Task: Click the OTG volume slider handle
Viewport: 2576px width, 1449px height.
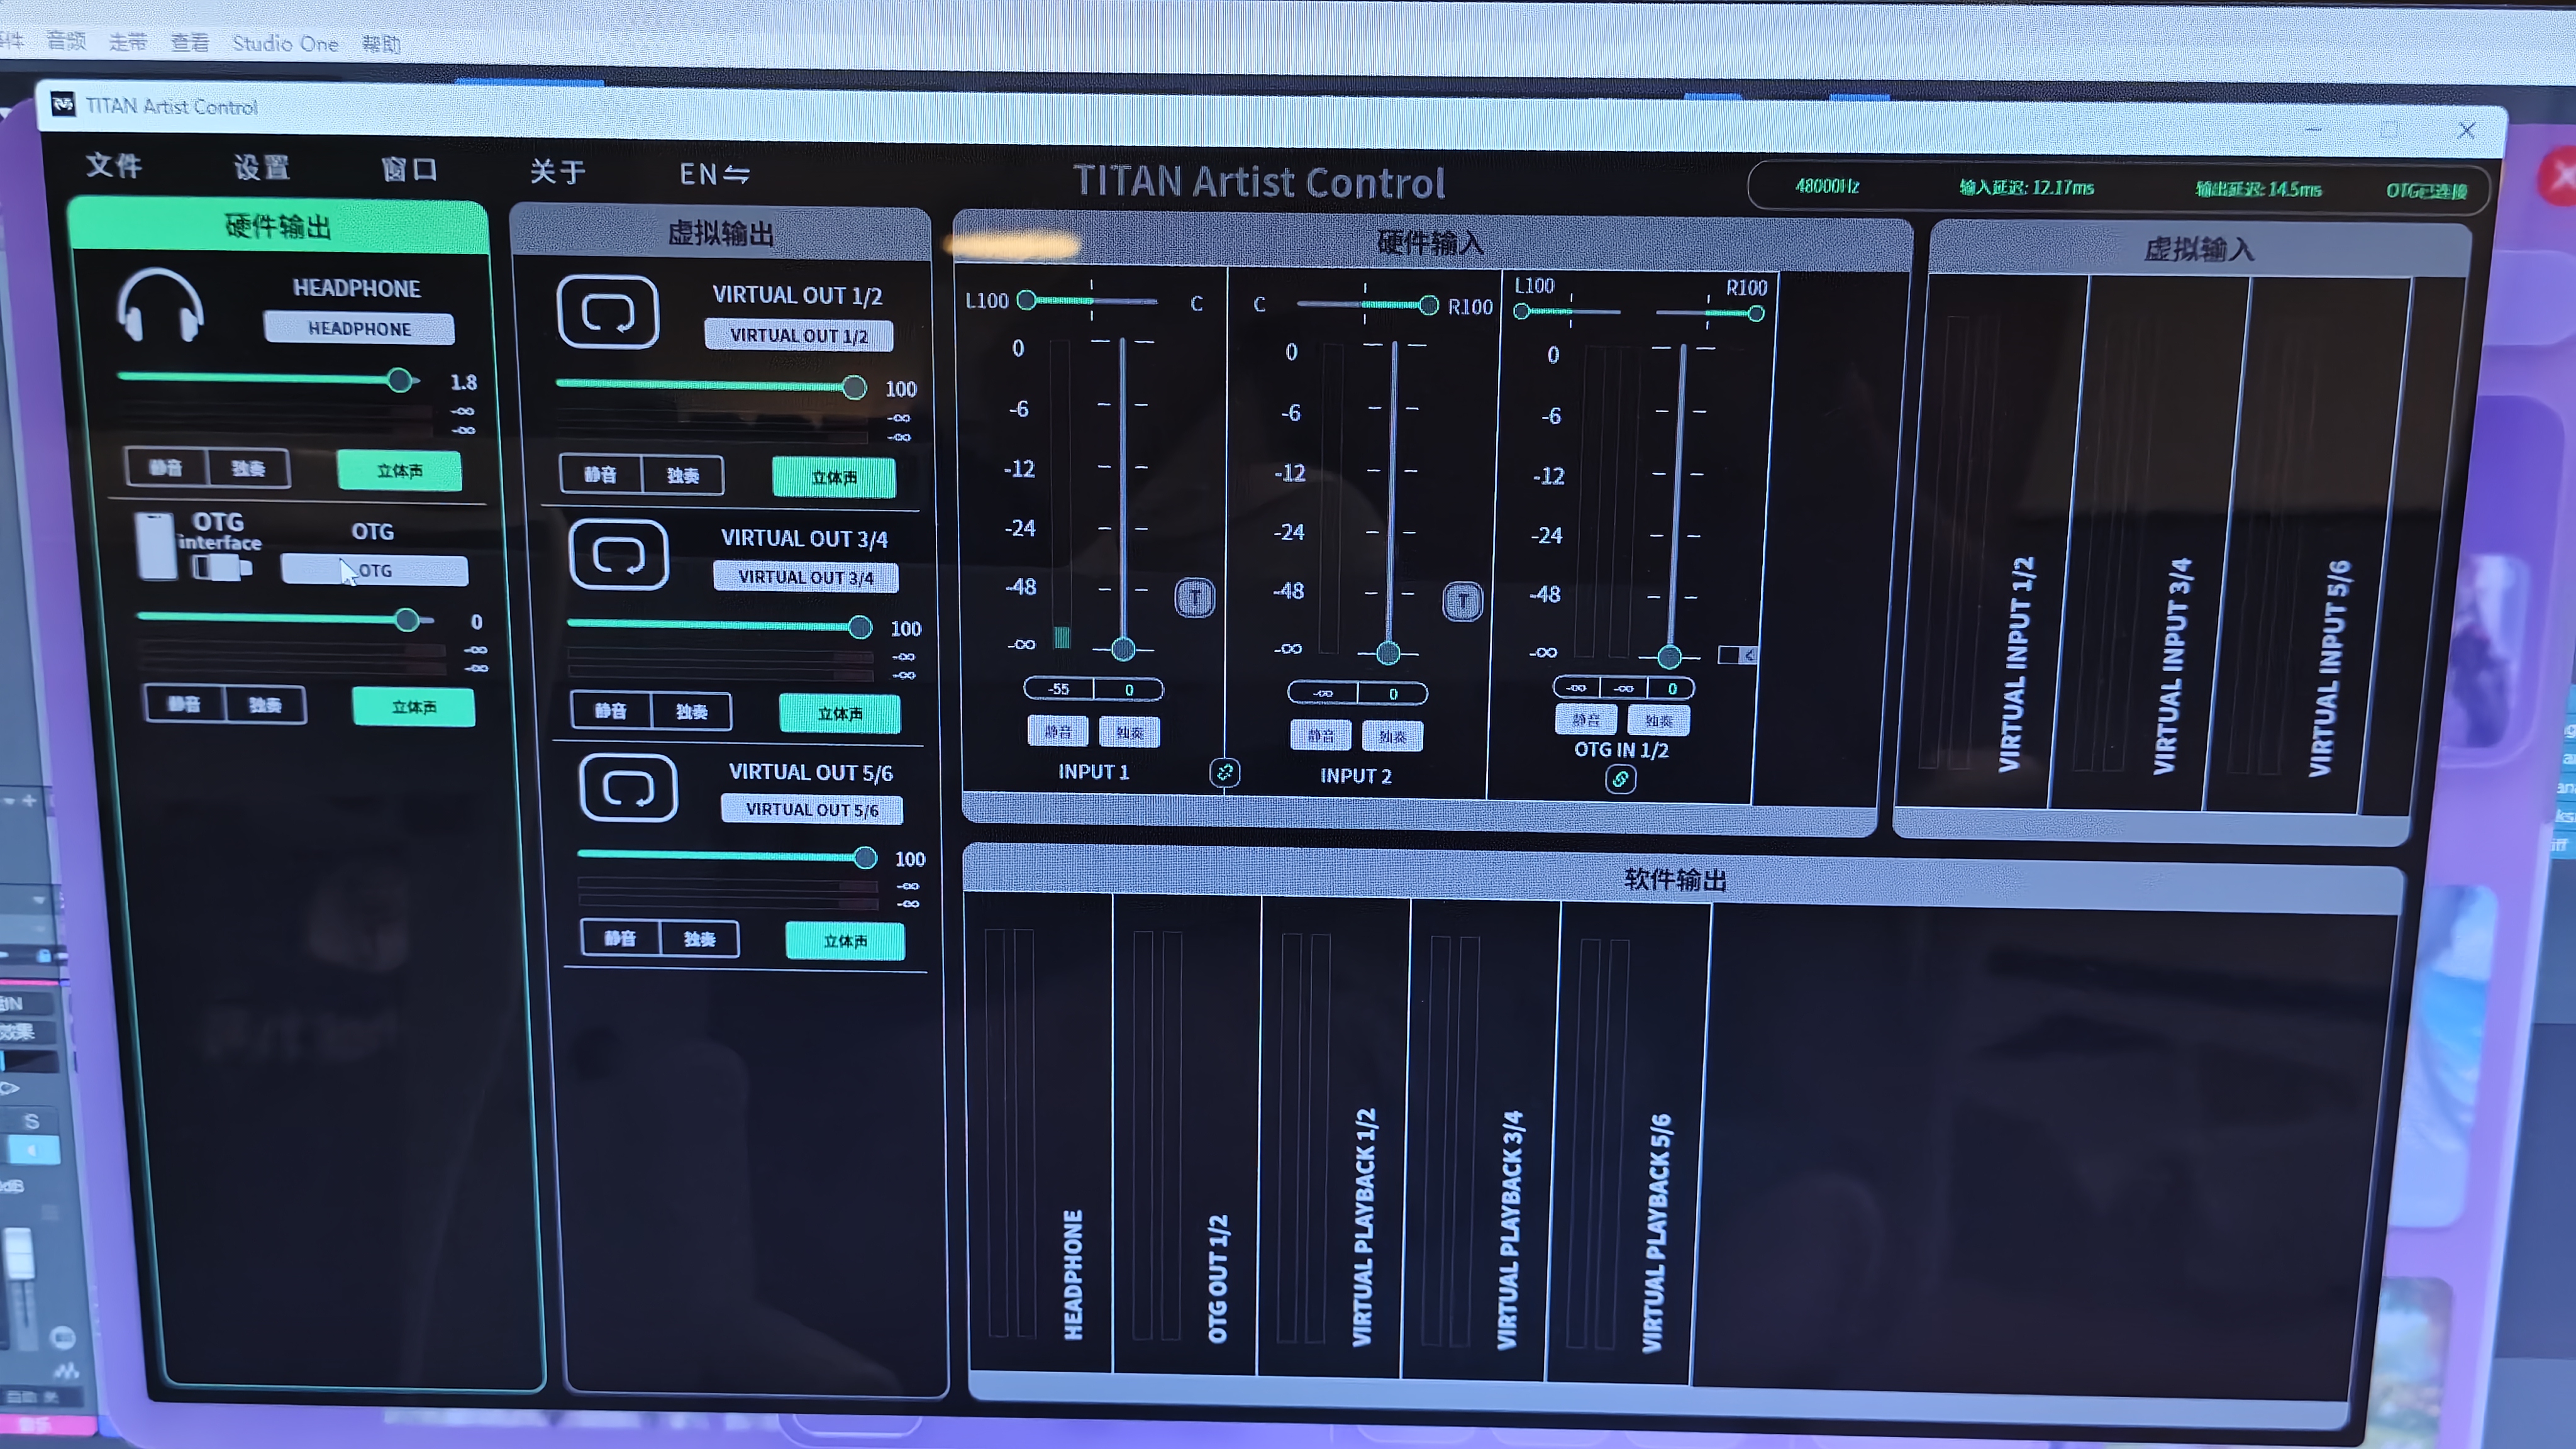Action: pos(407,620)
